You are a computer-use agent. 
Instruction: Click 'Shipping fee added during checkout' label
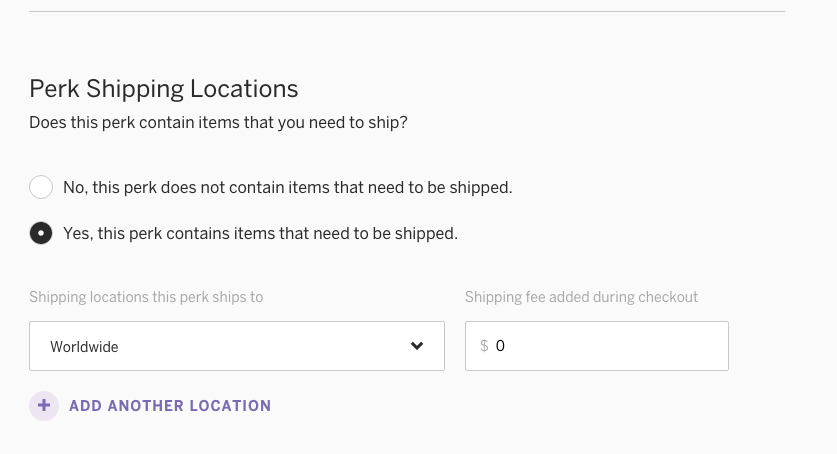coord(581,297)
